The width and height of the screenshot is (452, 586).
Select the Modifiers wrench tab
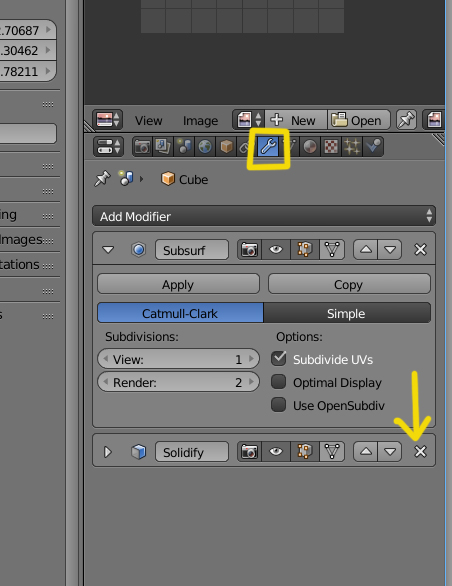(x=268, y=146)
